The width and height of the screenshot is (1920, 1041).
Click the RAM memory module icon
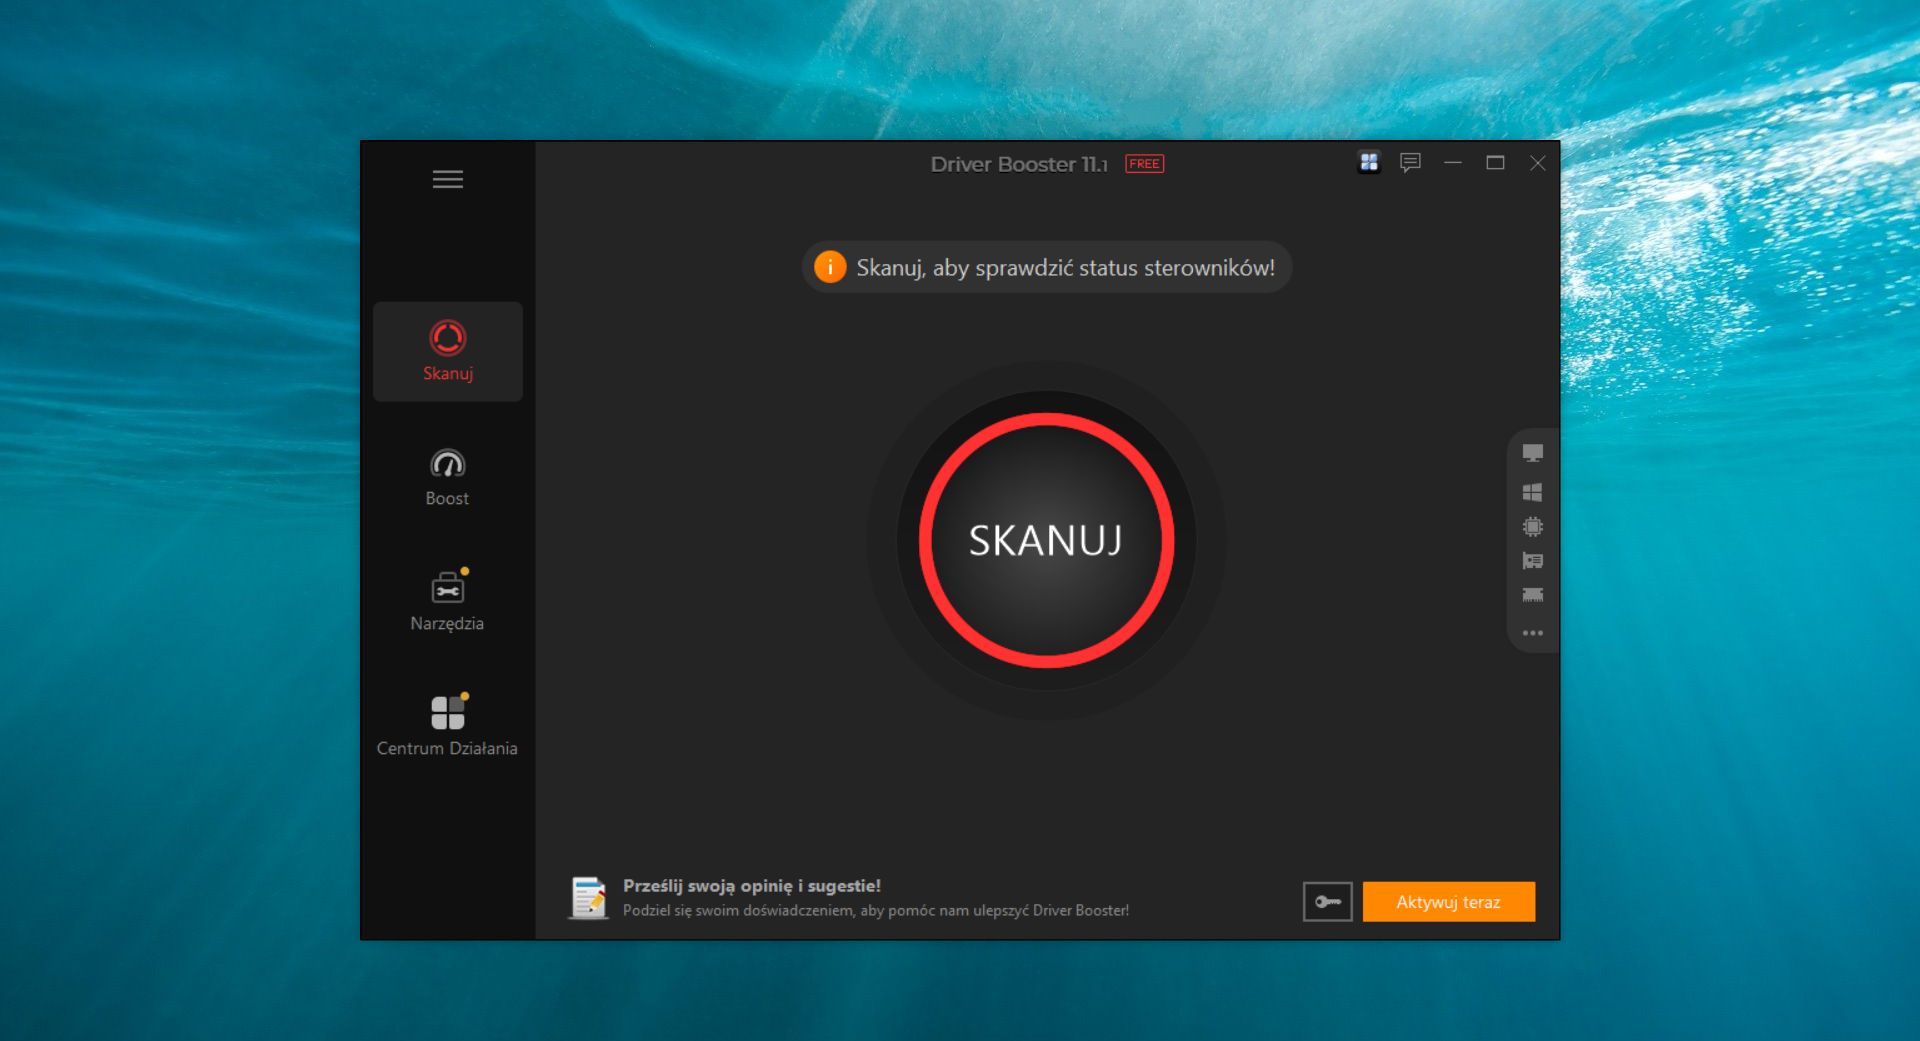[1532, 595]
